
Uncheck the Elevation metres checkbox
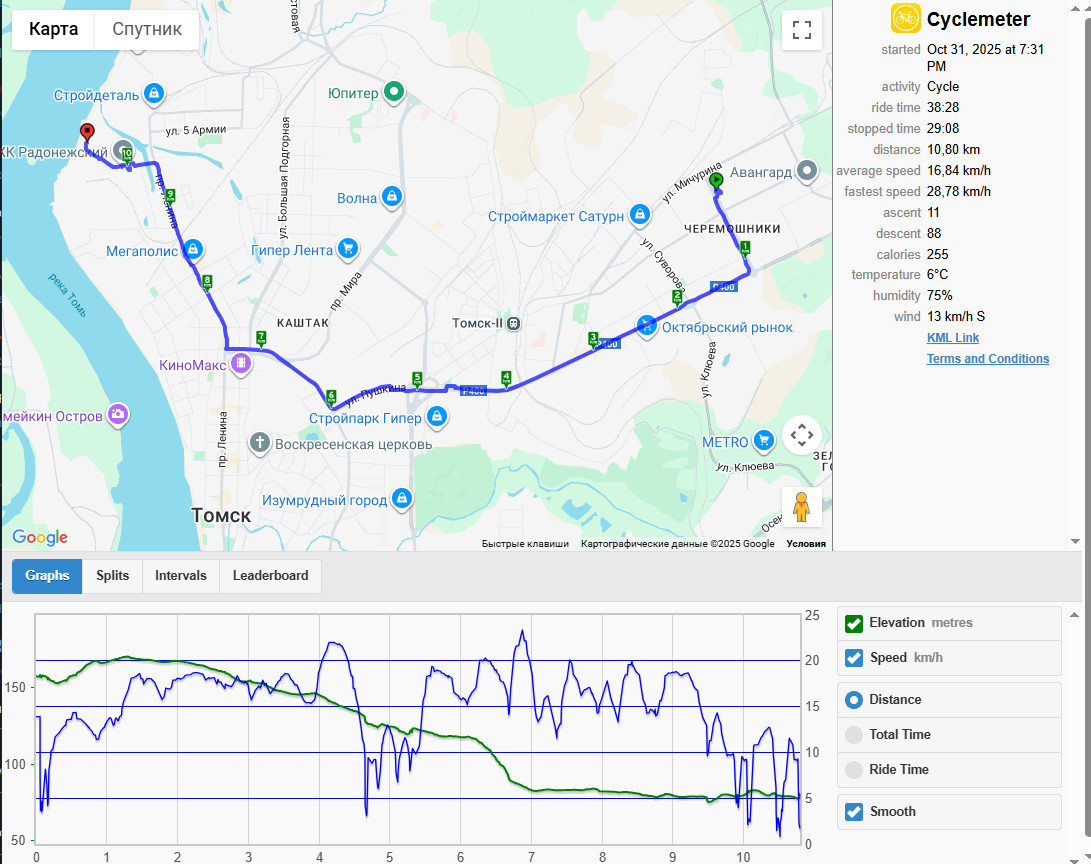click(x=854, y=623)
